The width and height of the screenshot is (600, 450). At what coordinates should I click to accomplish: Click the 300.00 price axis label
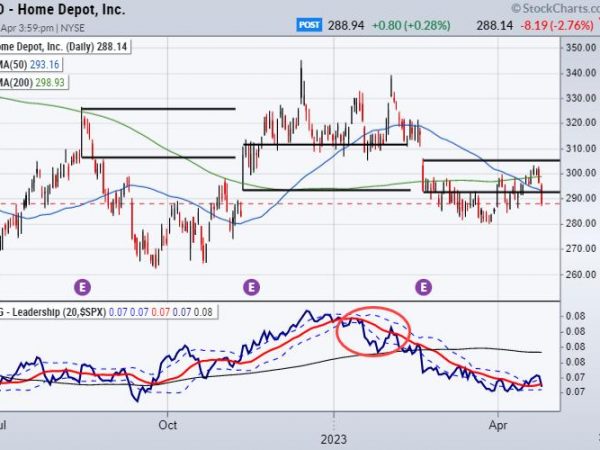581,173
